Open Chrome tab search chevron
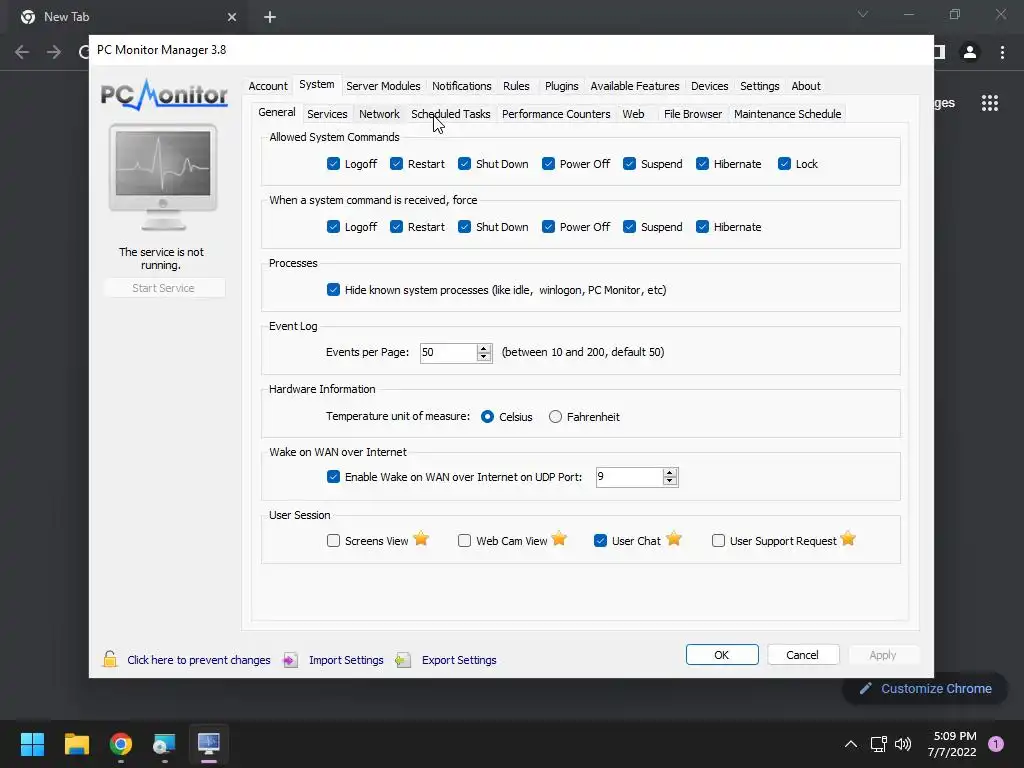 click(863, 14)
